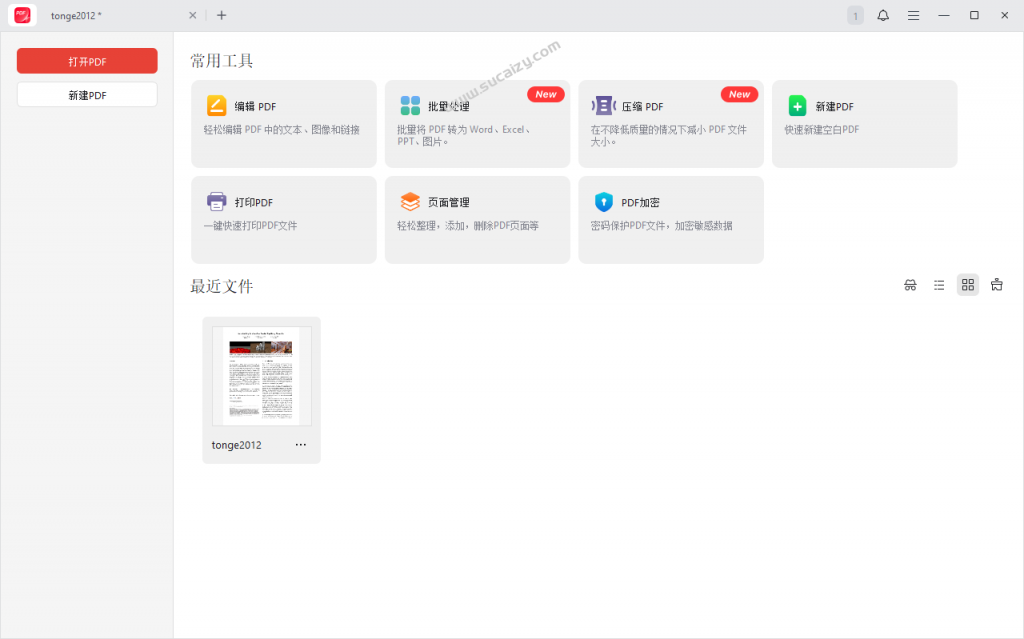Image resolution: width=1024 pixels, height=639 pixels.
Task: Click the tab count indicator button
Action: click(855, 15)
